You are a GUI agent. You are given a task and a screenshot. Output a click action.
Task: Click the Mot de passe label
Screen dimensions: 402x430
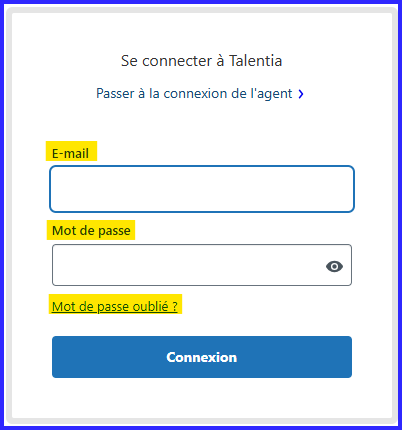pyautogui.click(x=91, y=230)
